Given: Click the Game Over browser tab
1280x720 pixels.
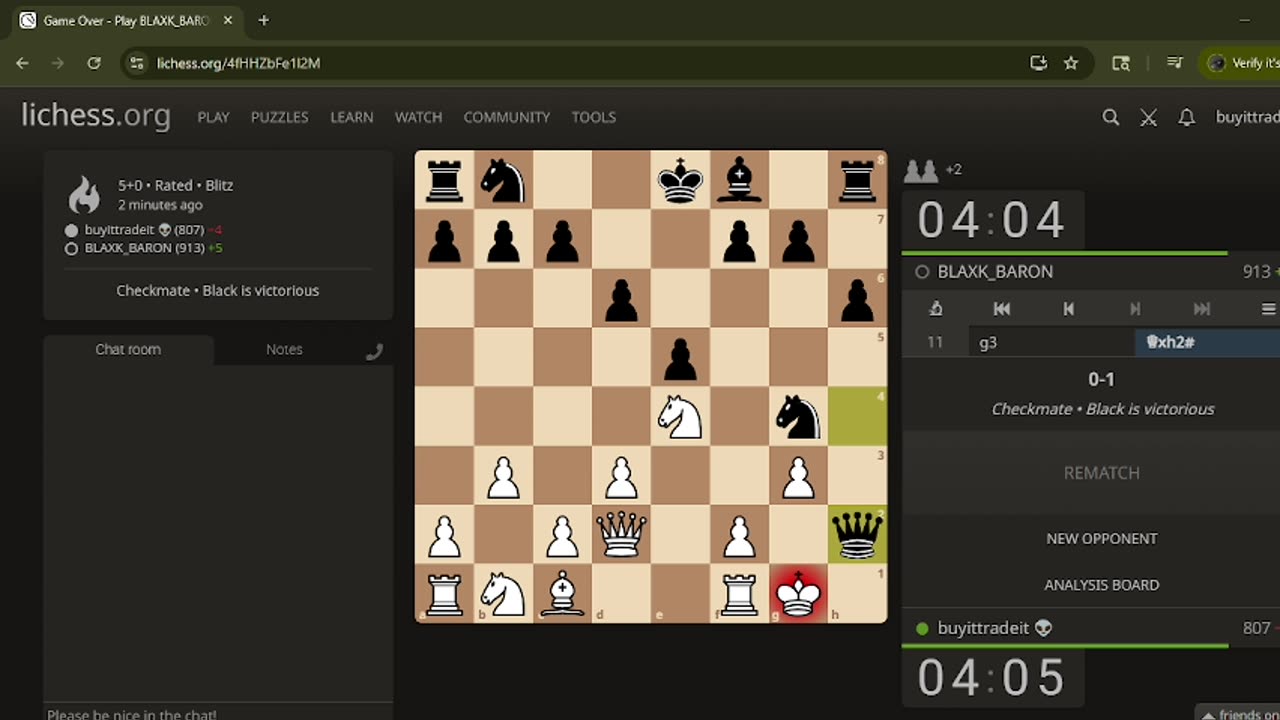Looking at the screenshot, I should (125, 20).
